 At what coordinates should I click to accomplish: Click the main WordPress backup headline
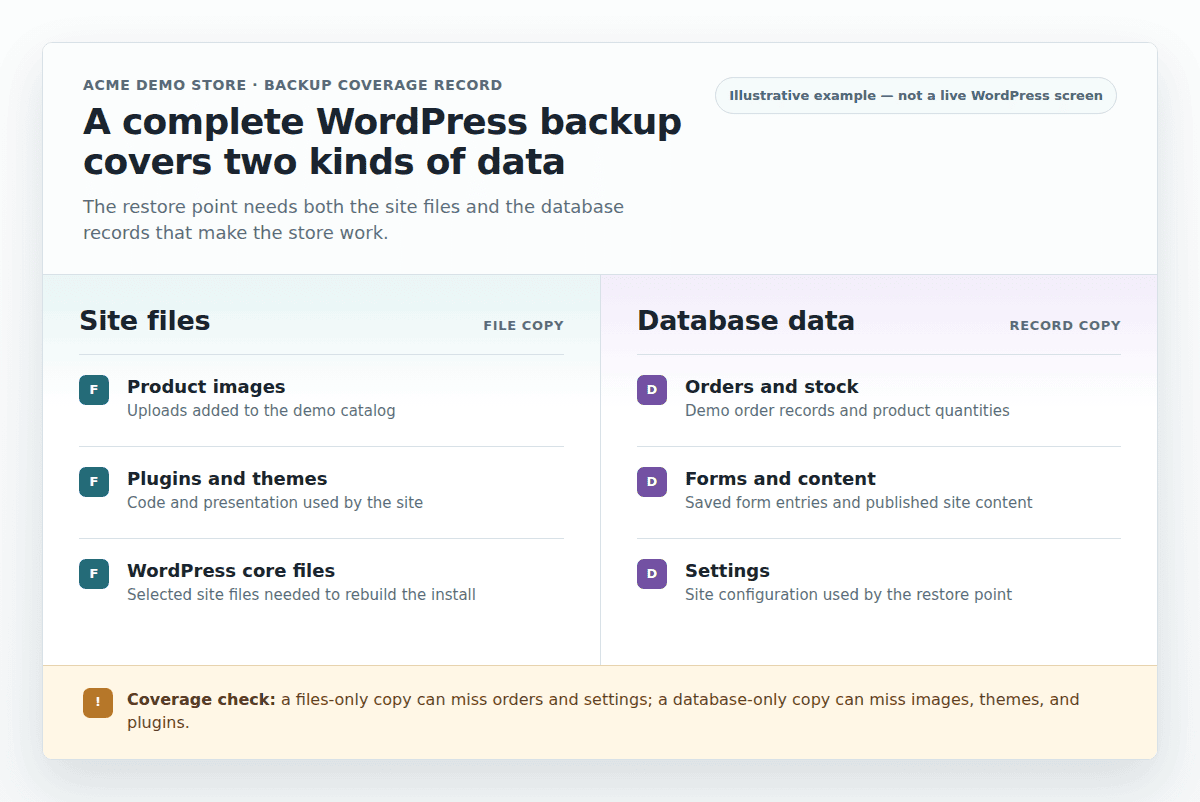tap(382, 141)
